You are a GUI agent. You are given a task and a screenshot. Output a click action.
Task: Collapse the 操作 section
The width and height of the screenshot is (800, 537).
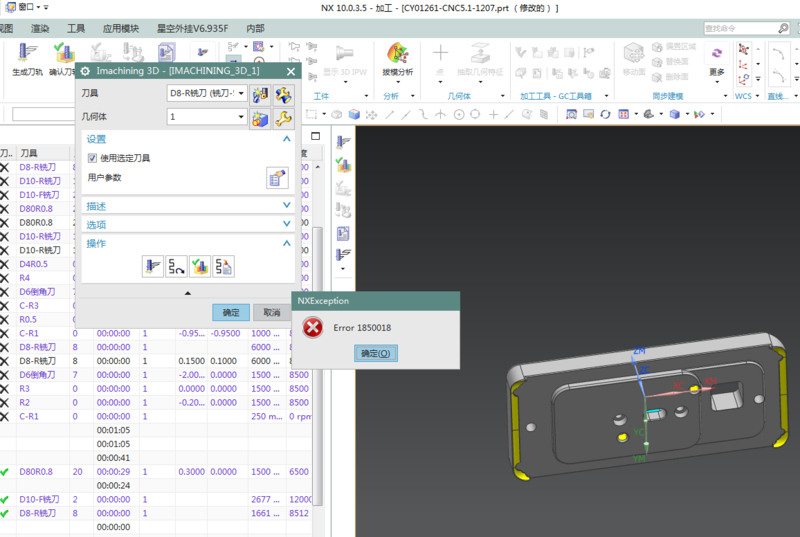(287, 243)
